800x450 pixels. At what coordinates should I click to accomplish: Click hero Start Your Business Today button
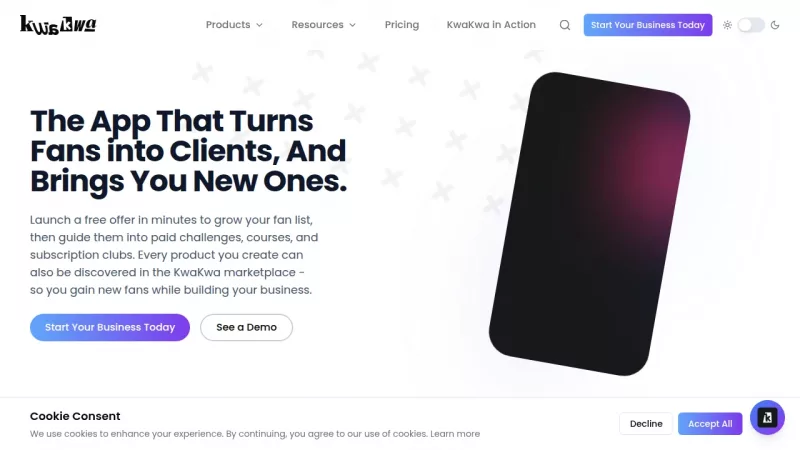click(x=110, y=328)
